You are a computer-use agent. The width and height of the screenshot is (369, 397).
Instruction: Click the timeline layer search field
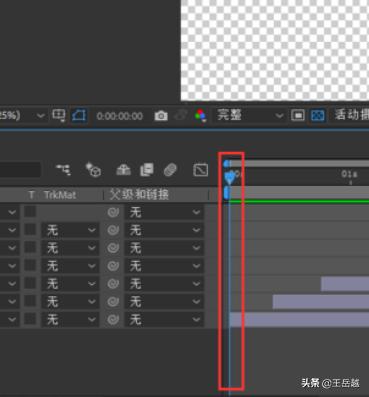click(20, 170)
